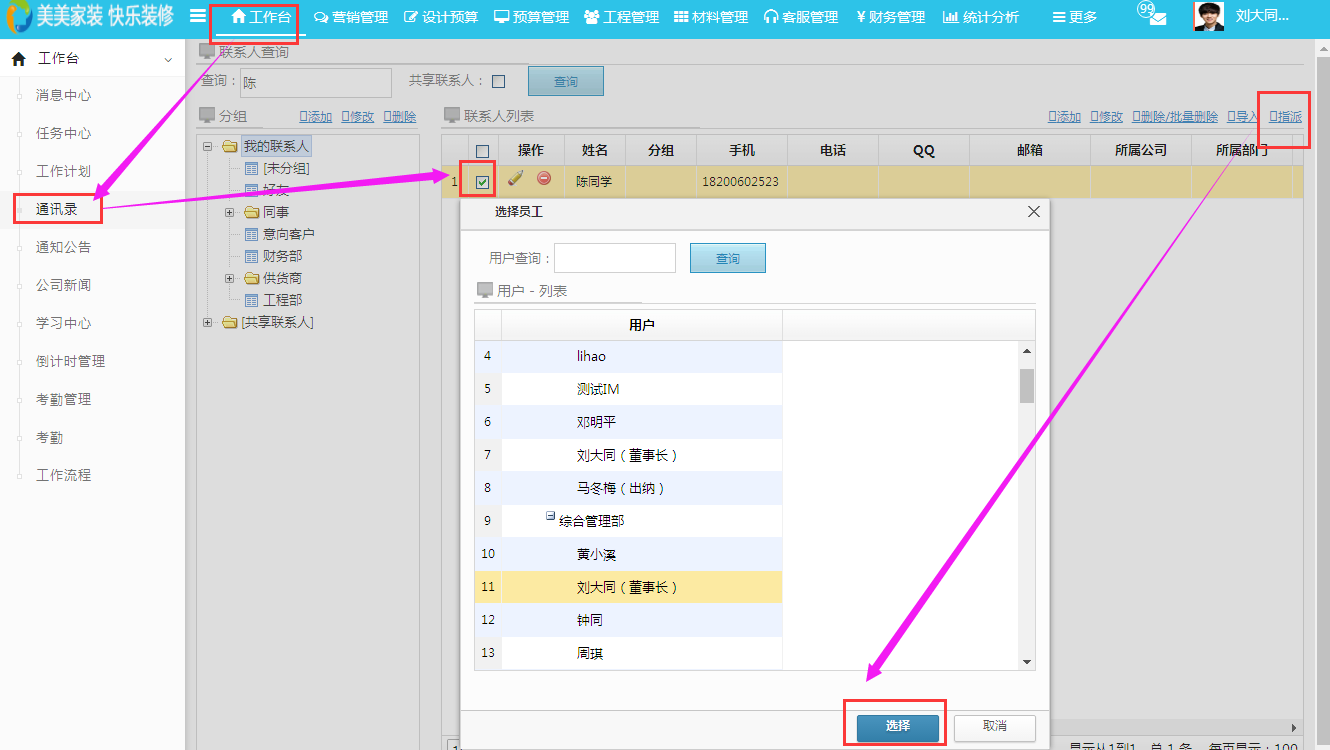Viewport: 1330px width, 750px height.
Task: Open 通讯录 in the left sidebar
Action: pos(57,209)
